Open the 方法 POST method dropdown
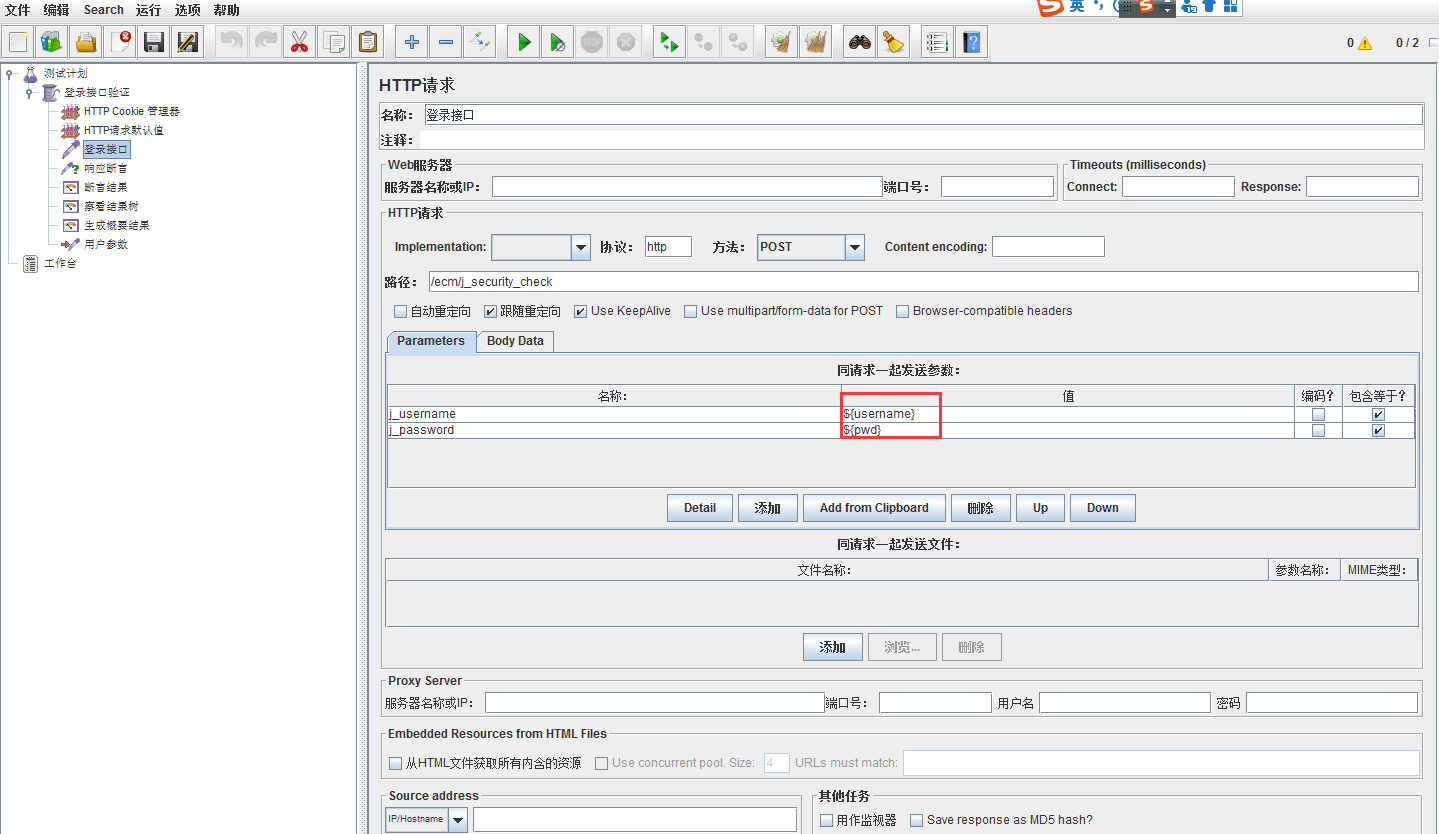This screenshot has width=1439, height=834. 854,247
